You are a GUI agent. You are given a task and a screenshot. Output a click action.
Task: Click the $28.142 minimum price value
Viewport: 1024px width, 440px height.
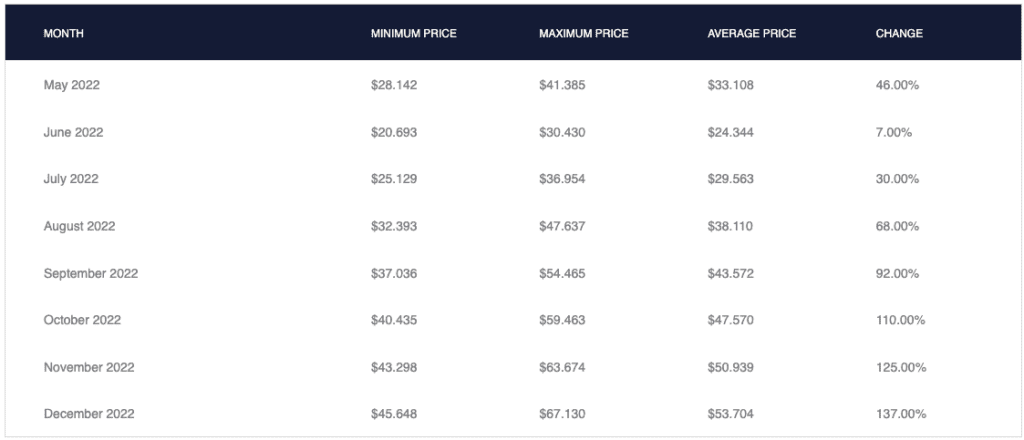click(x=394, y=86)
